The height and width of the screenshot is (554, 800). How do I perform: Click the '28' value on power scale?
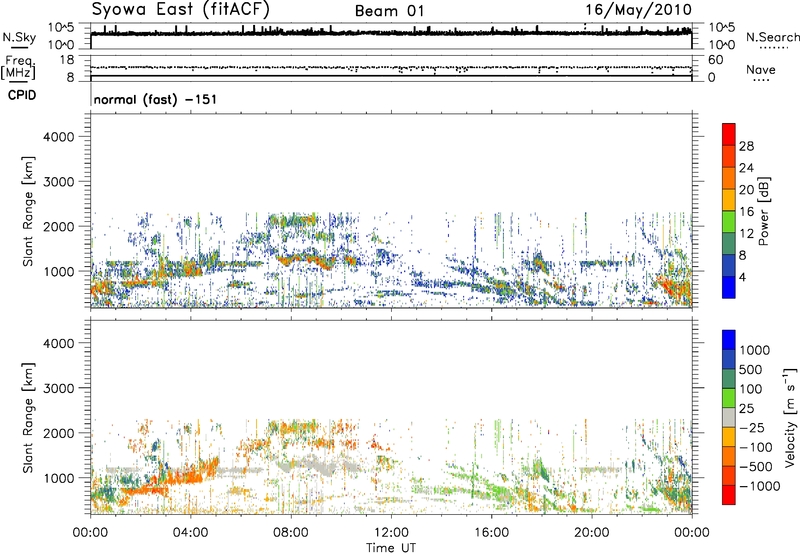click(746, 146)
